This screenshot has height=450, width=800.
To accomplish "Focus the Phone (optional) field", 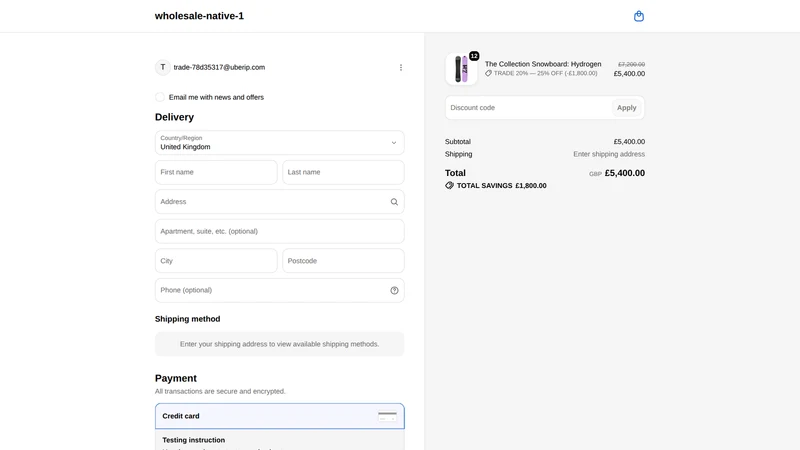I will point(280,290).
